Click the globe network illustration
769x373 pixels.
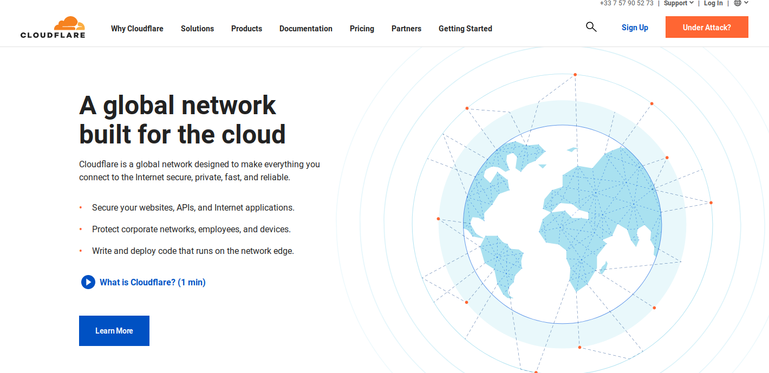tap(562, 224)
